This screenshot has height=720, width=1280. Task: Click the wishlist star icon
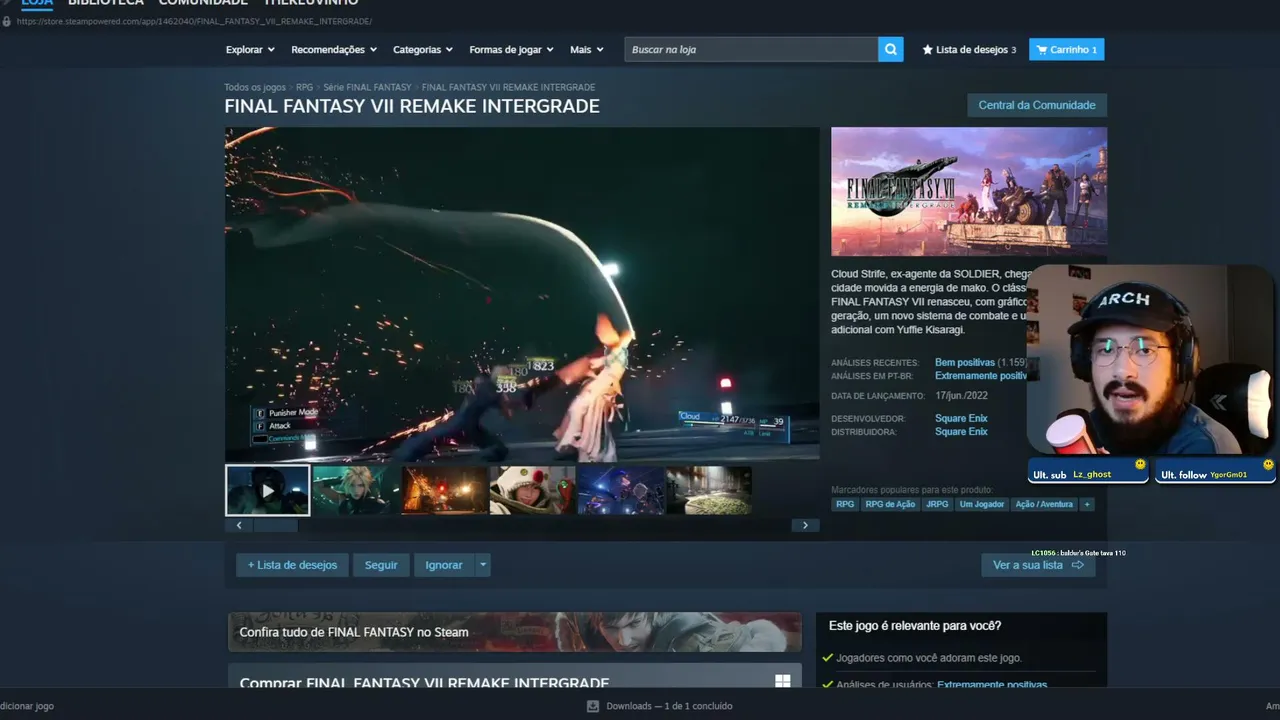(x=927, y=49)
